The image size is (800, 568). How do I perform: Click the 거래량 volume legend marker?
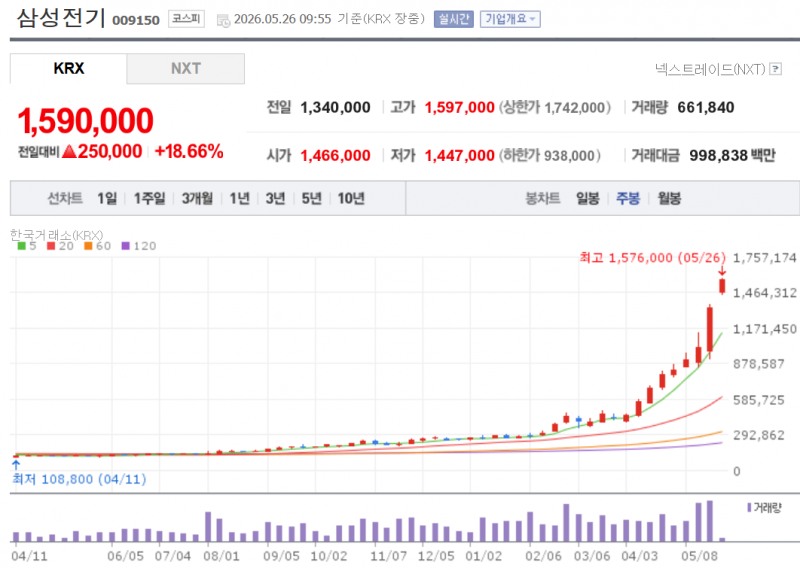coord(749,507)
